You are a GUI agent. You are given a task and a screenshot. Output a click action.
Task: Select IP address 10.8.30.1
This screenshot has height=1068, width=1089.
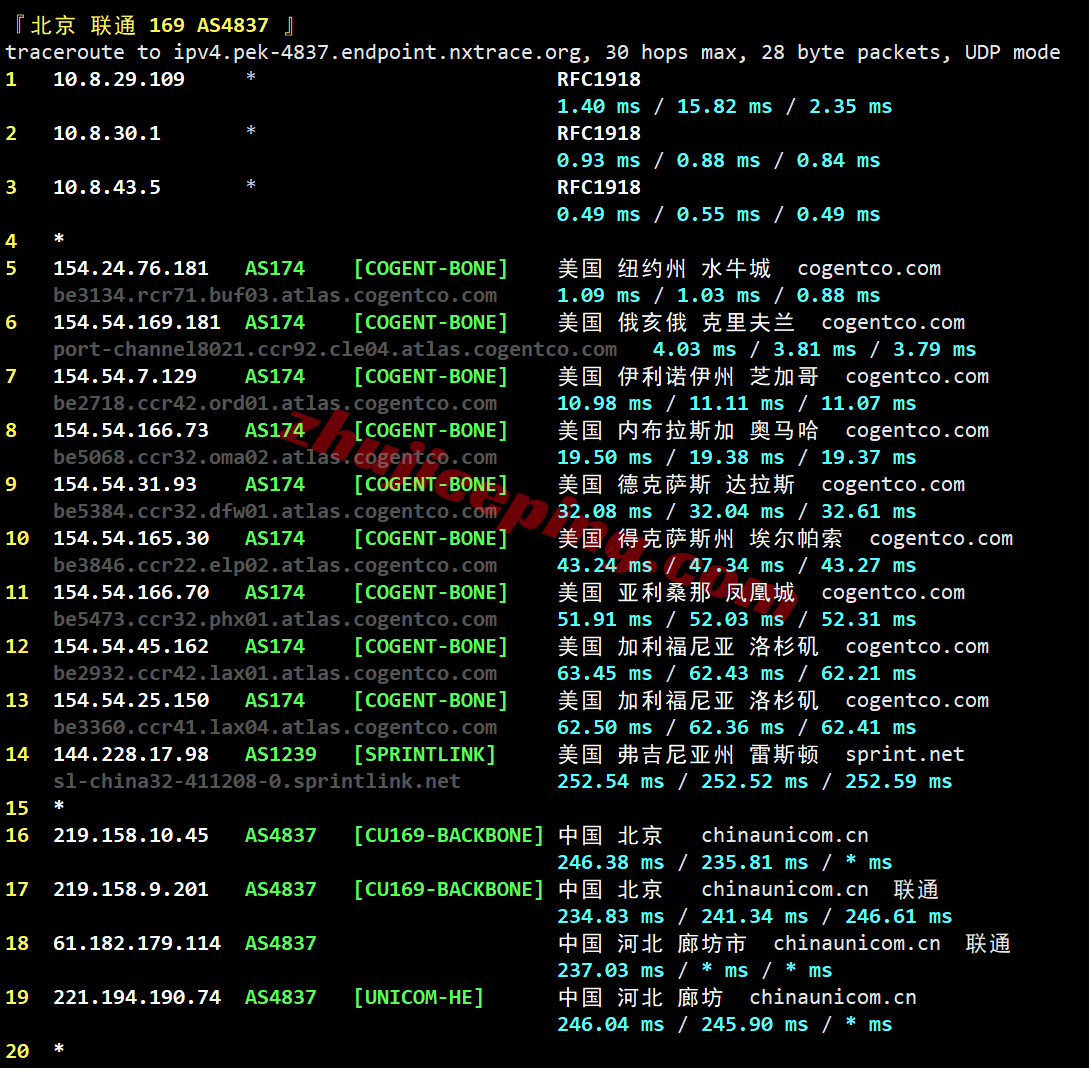107,133
